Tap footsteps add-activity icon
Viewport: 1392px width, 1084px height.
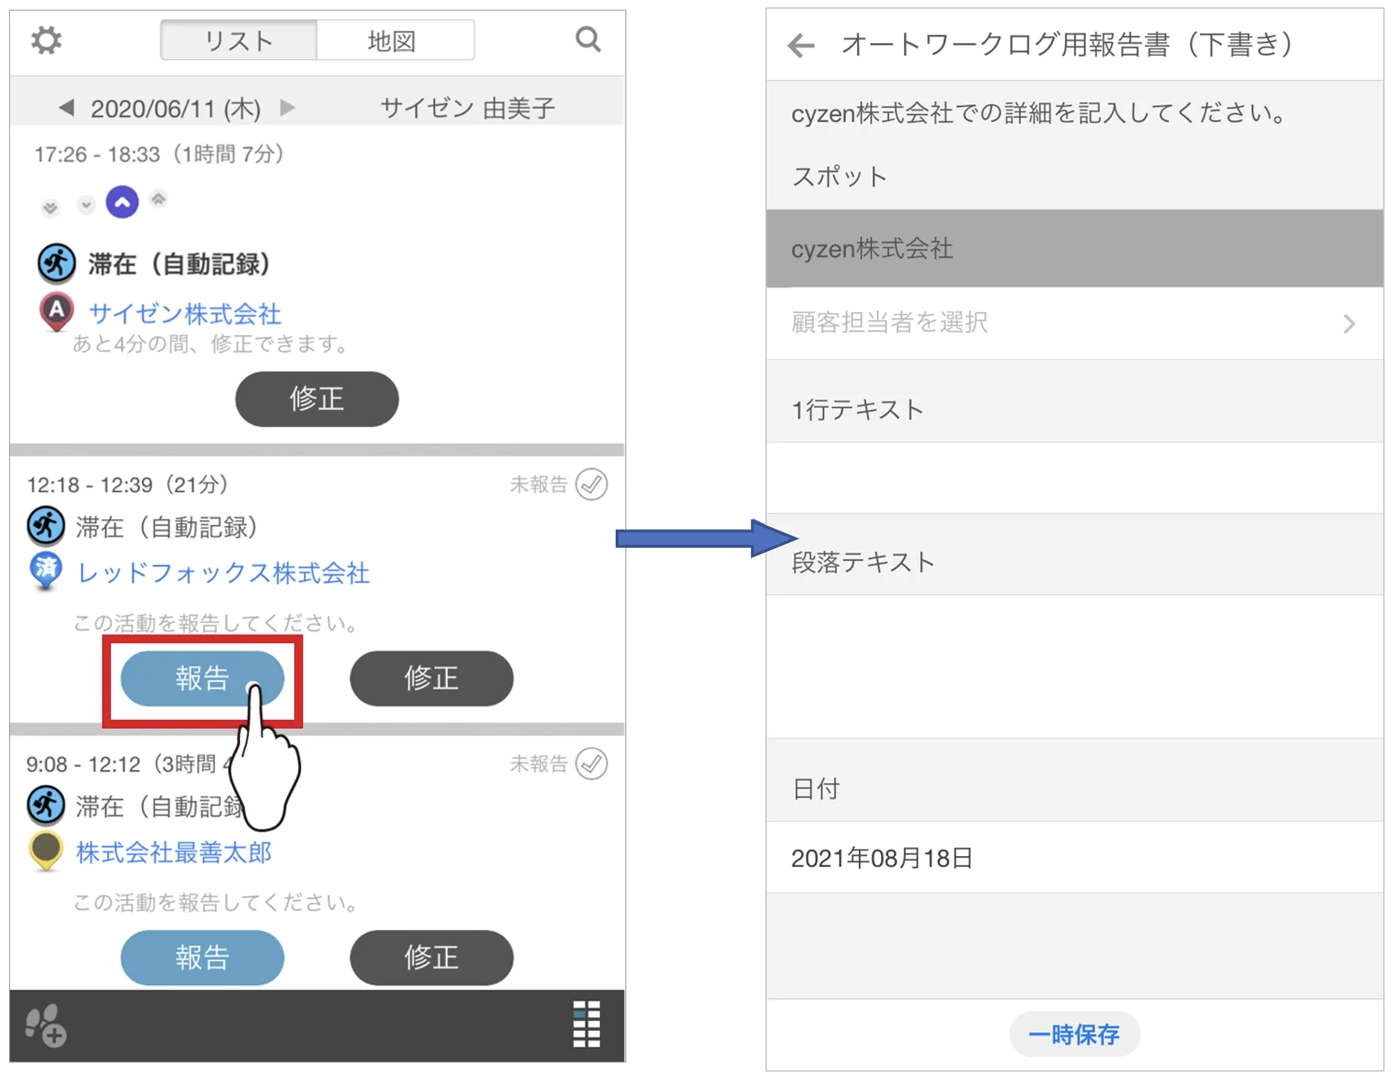[45, 1025]
